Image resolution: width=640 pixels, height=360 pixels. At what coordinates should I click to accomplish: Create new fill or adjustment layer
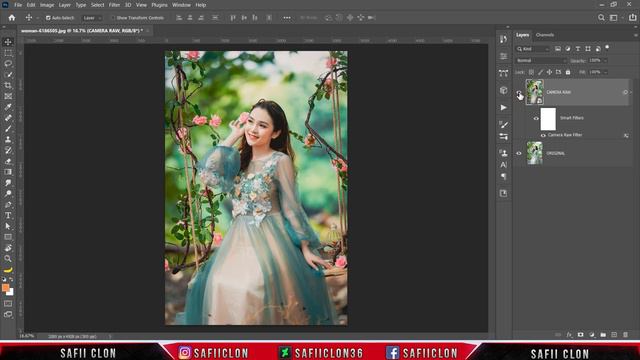592,335
